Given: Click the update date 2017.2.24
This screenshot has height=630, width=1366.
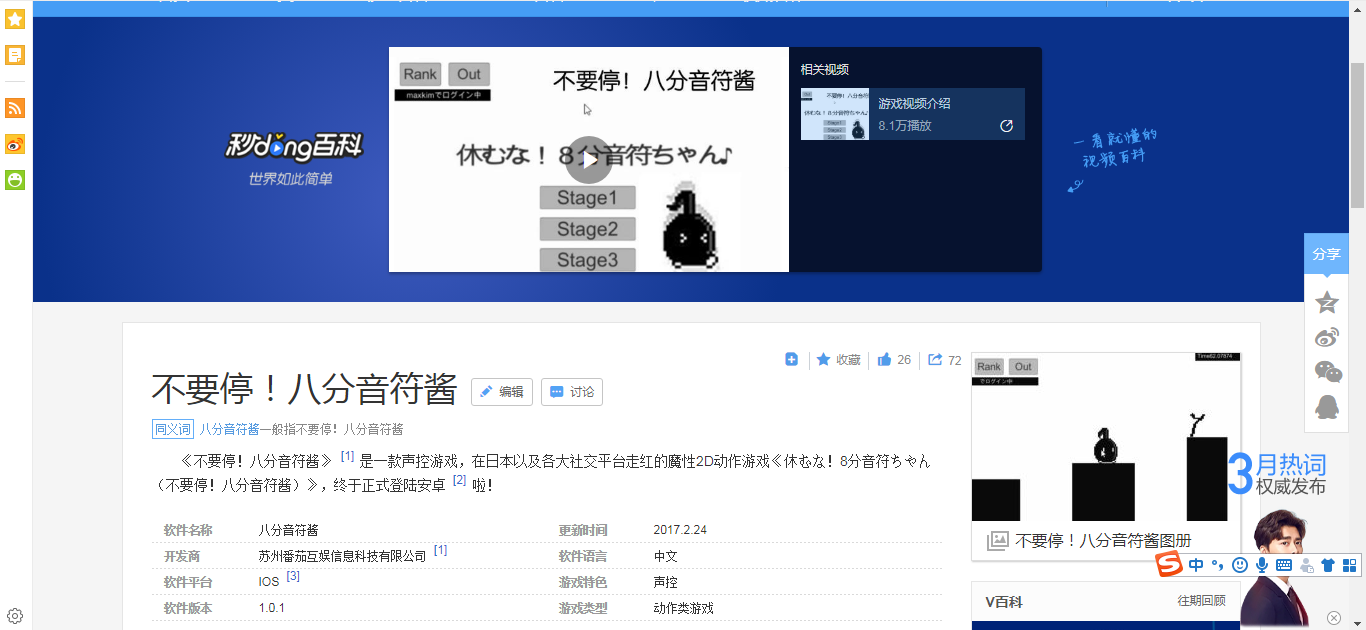Looking at the screenshot, I should click(x=680, y=530).
